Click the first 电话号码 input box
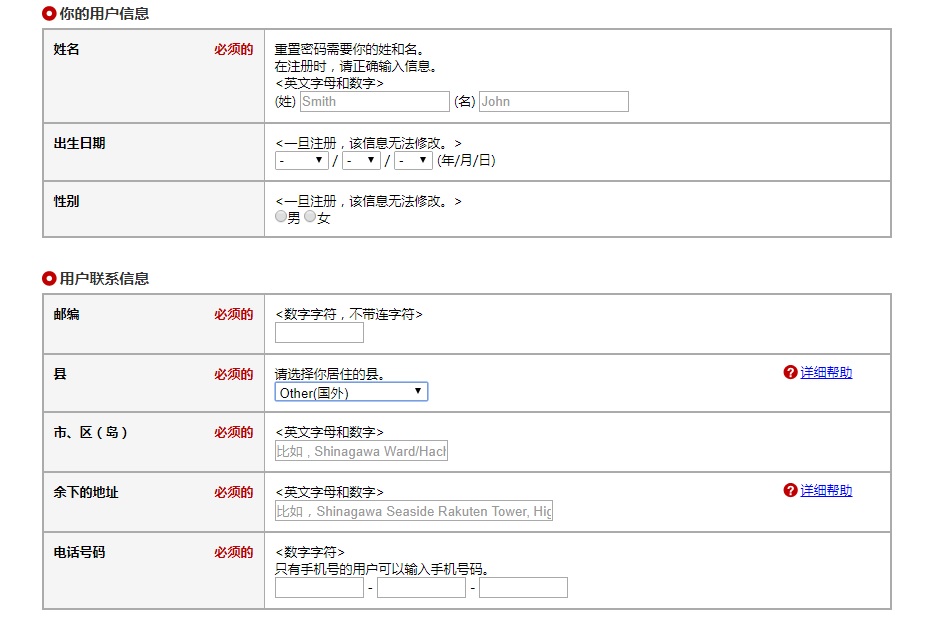 pos(319,588)
